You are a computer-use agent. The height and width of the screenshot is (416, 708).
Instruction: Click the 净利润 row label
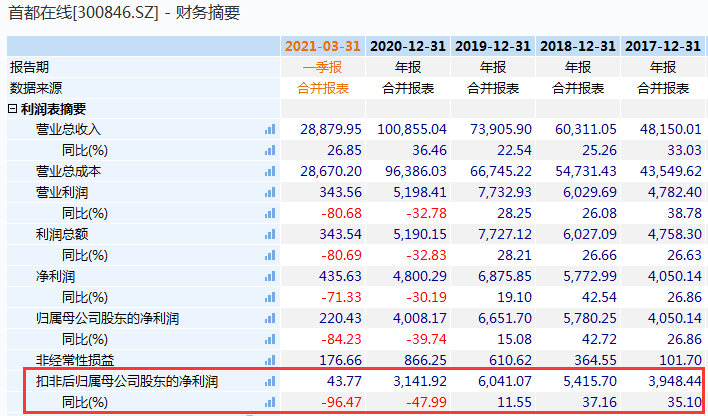pyautogui.click(x=55, y=276)
